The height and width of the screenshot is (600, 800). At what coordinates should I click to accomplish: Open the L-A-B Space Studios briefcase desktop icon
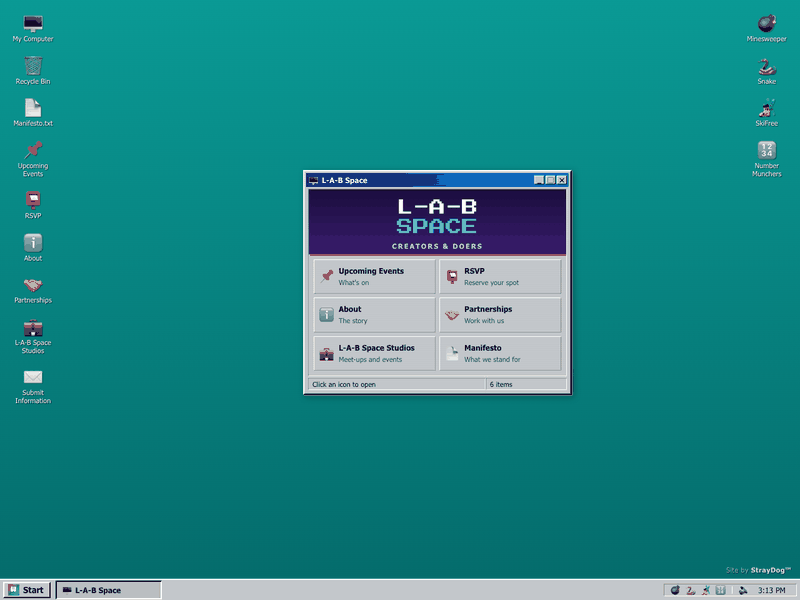[33, 336]
